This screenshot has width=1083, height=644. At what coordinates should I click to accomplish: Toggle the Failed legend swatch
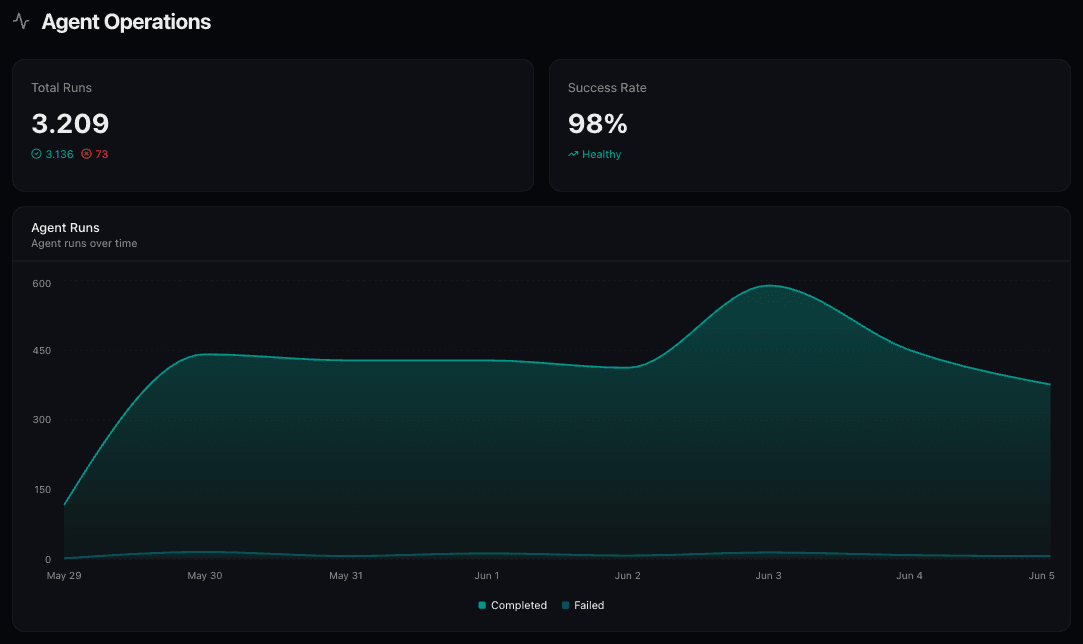[x=566, y=605]
